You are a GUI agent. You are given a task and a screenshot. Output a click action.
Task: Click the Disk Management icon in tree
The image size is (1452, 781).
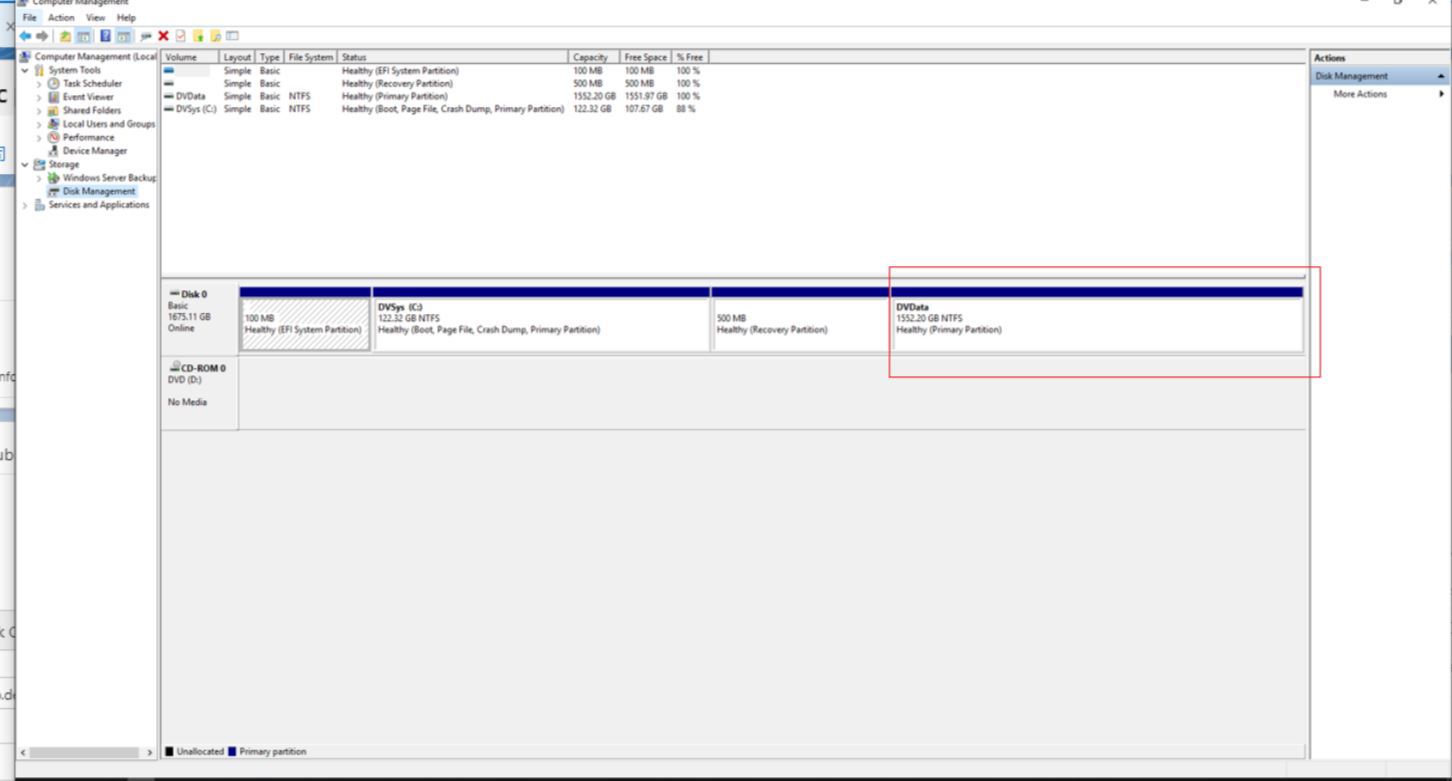tap(54, 191)
